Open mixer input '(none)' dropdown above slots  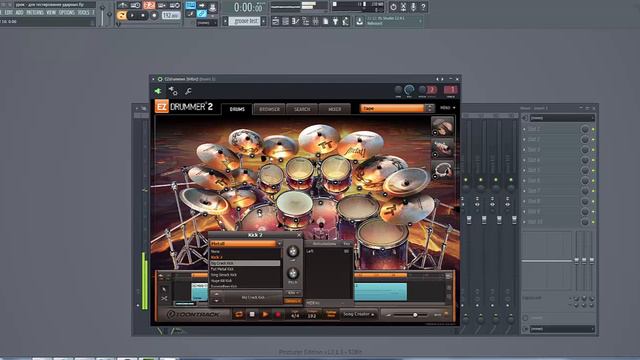point(562,118)
